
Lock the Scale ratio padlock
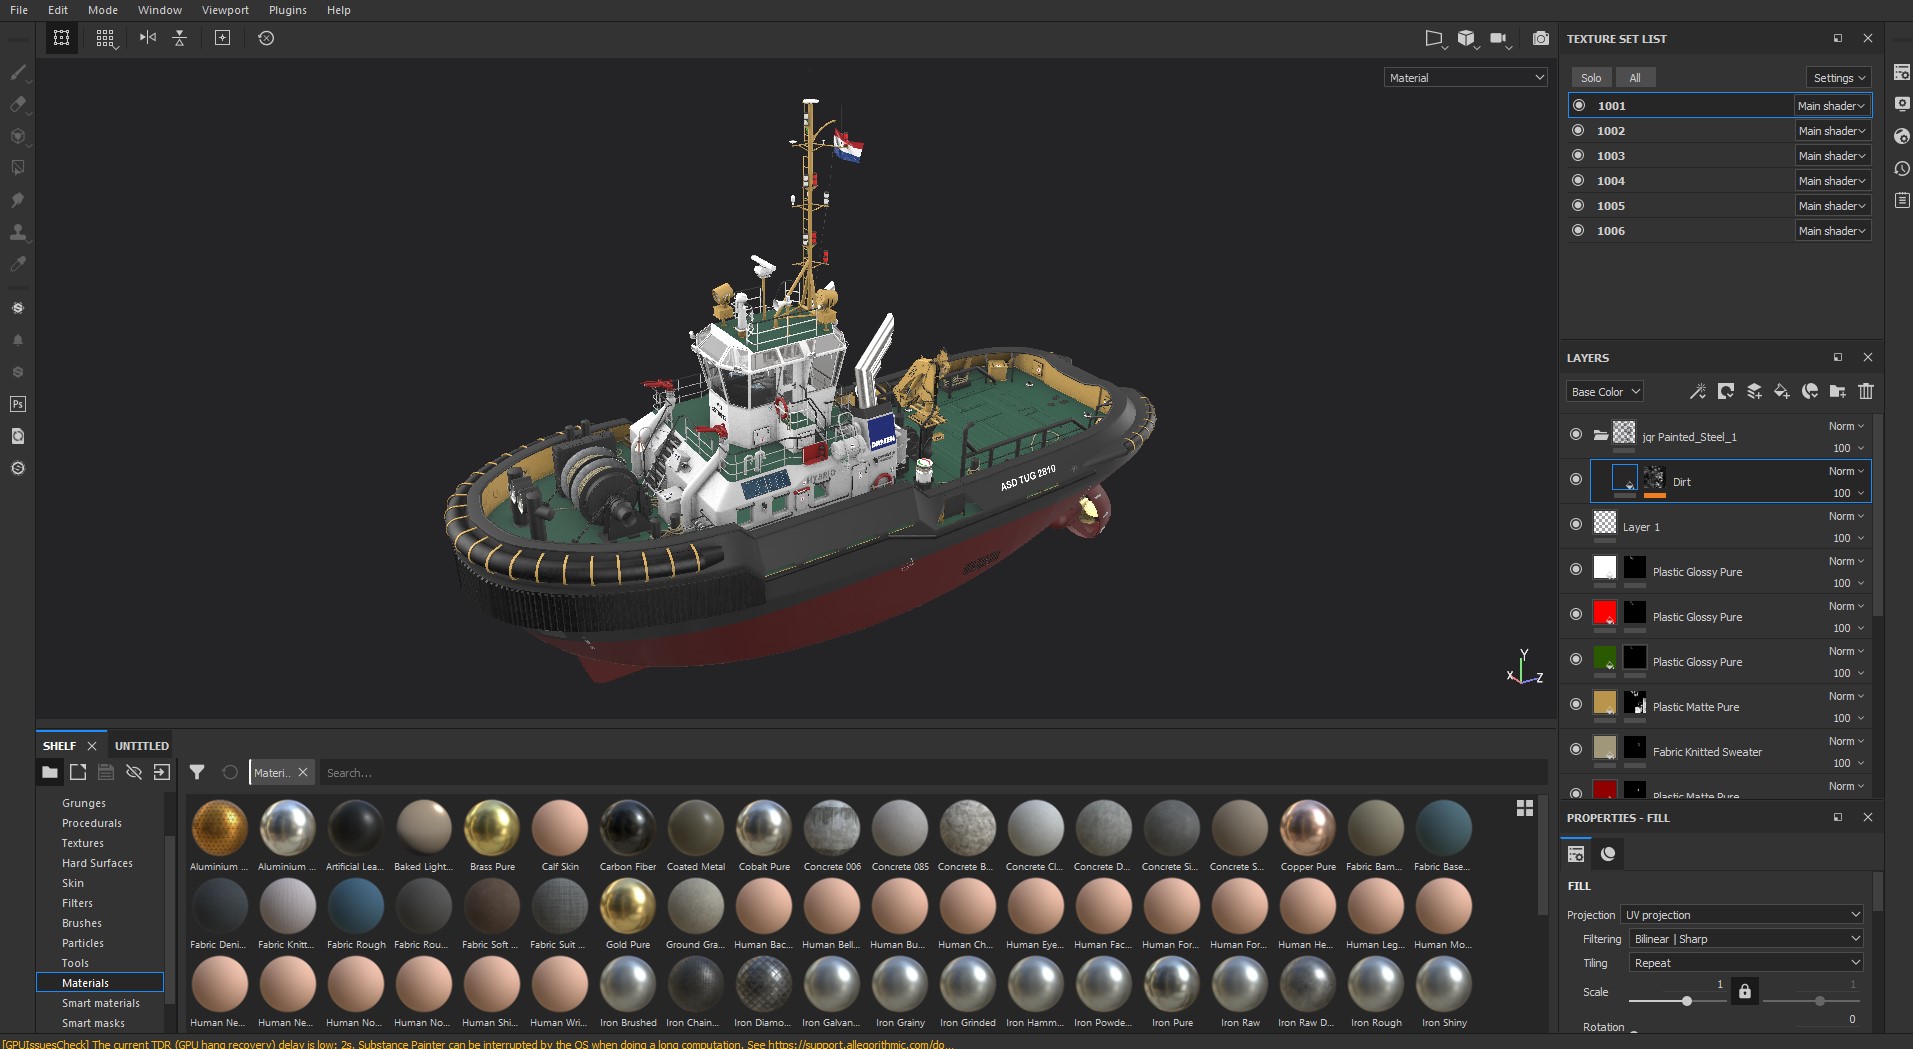pos(1744,991)
